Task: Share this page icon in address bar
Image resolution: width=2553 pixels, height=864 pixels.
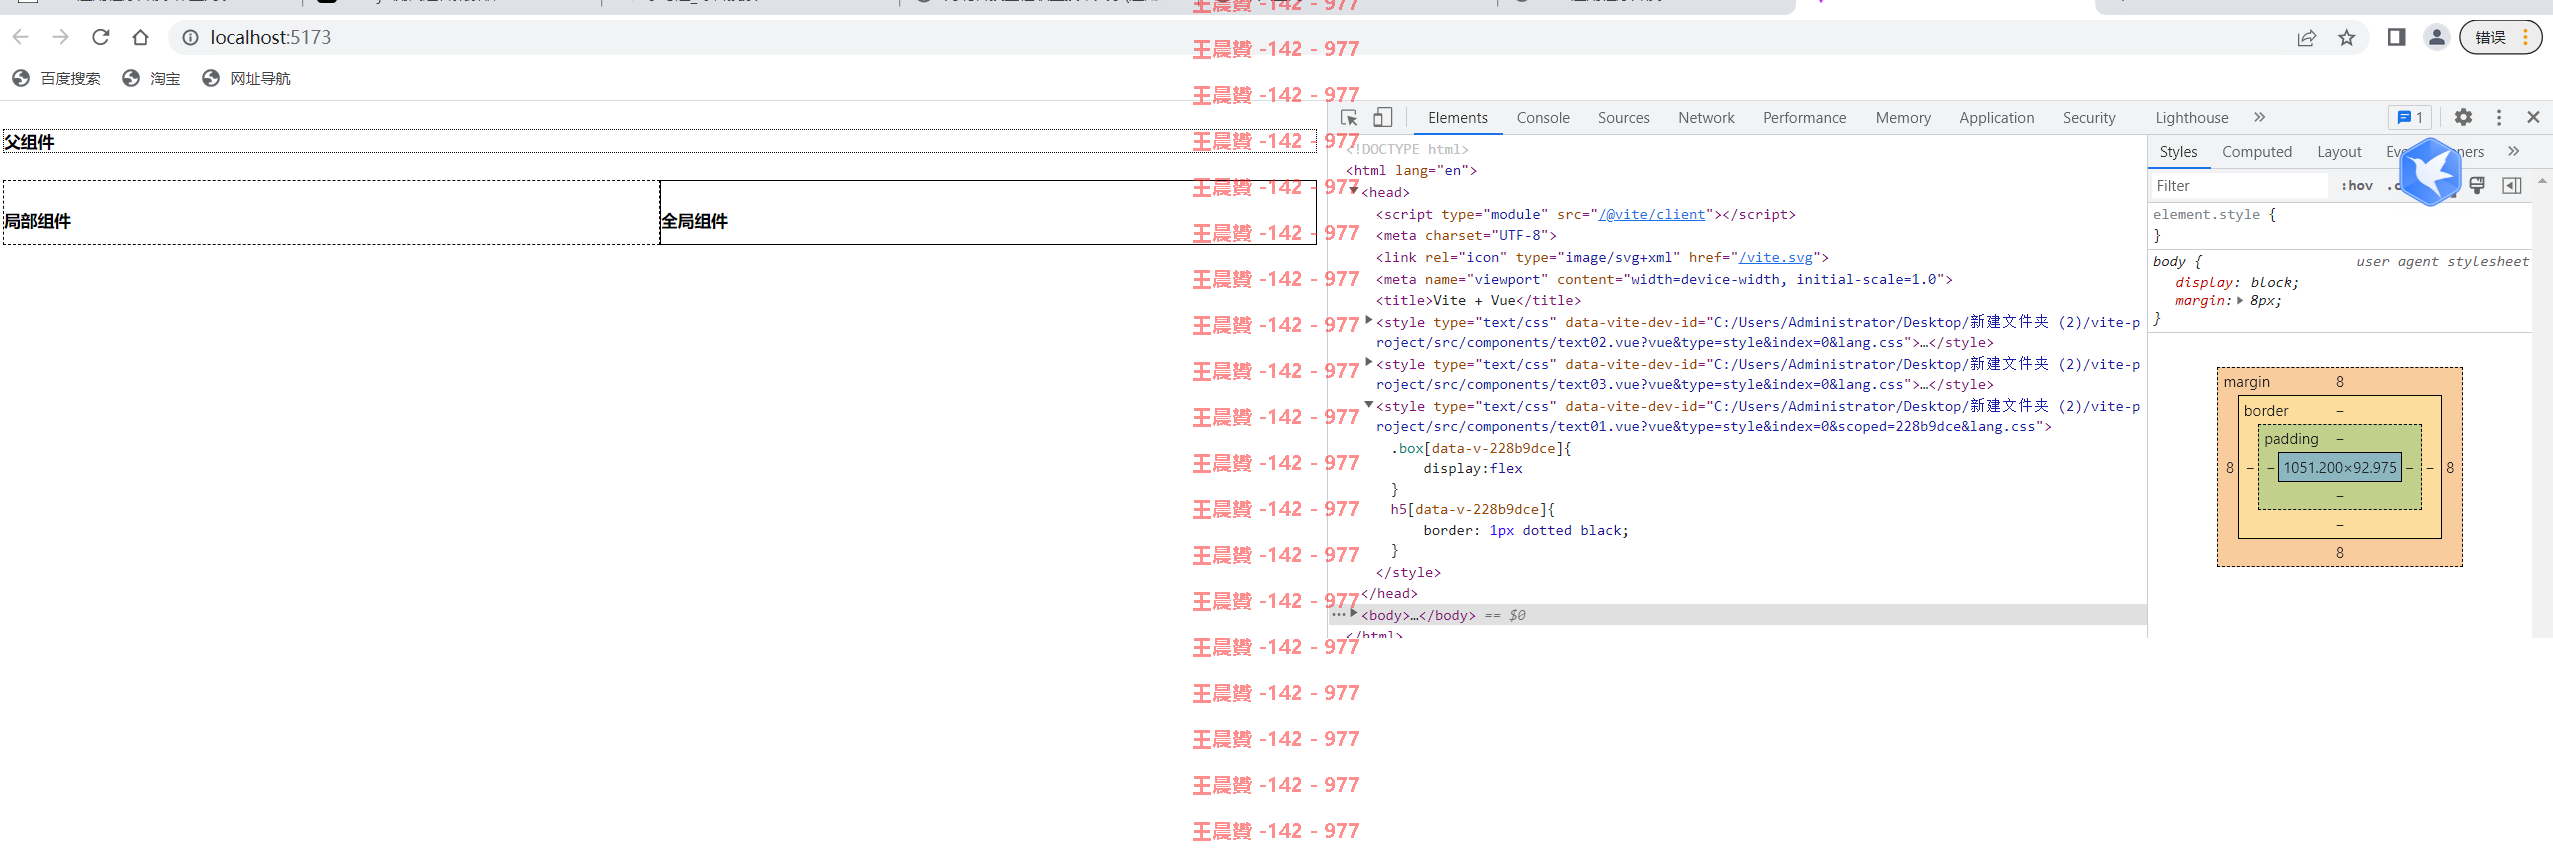Action: pyautogui.click(x=2306, y=37)
